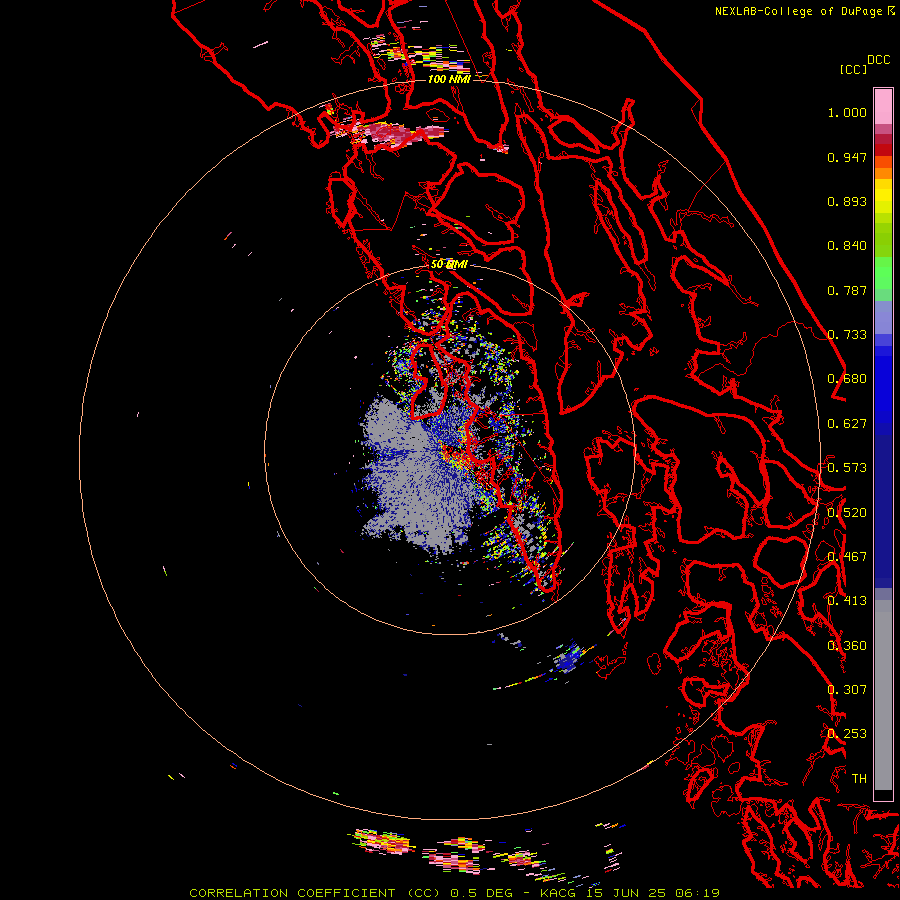
Task: Select the 0.840 scale value
Action: 847,246
